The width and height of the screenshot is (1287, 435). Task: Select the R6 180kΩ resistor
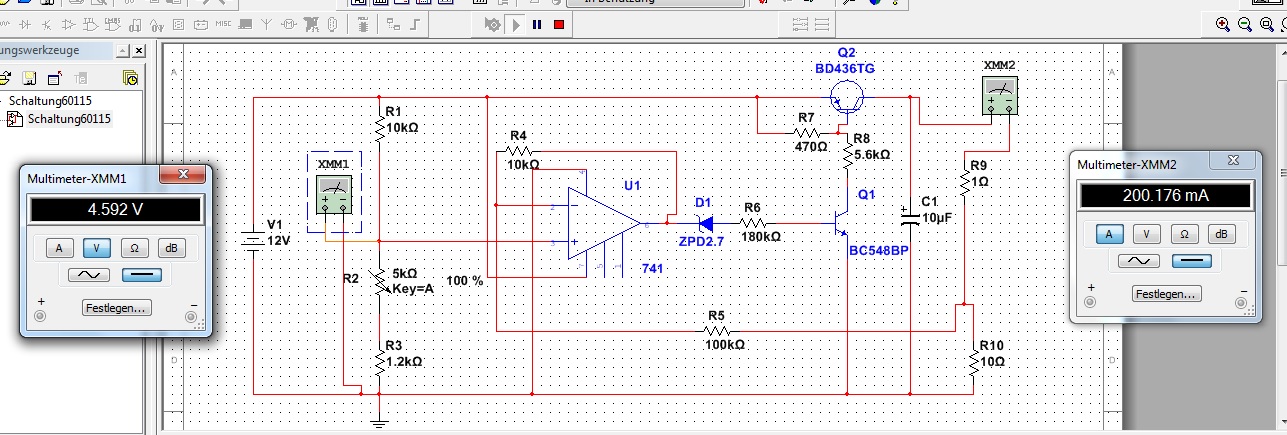(755, 222)
